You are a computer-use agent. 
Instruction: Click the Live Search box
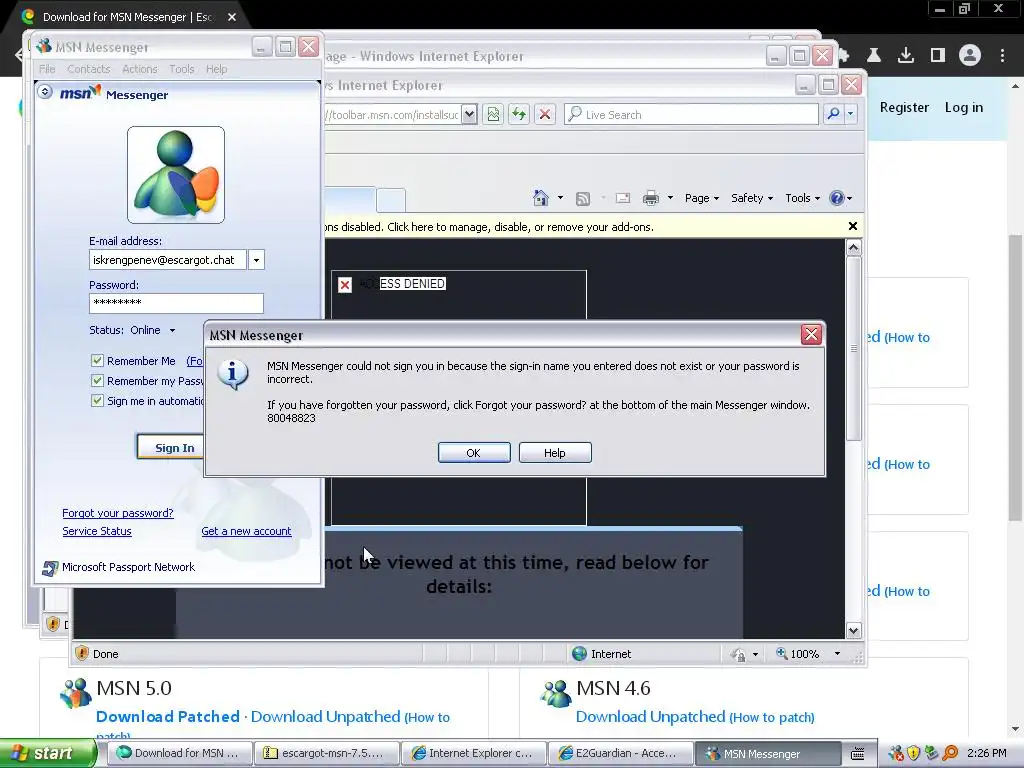coord(692,114)
